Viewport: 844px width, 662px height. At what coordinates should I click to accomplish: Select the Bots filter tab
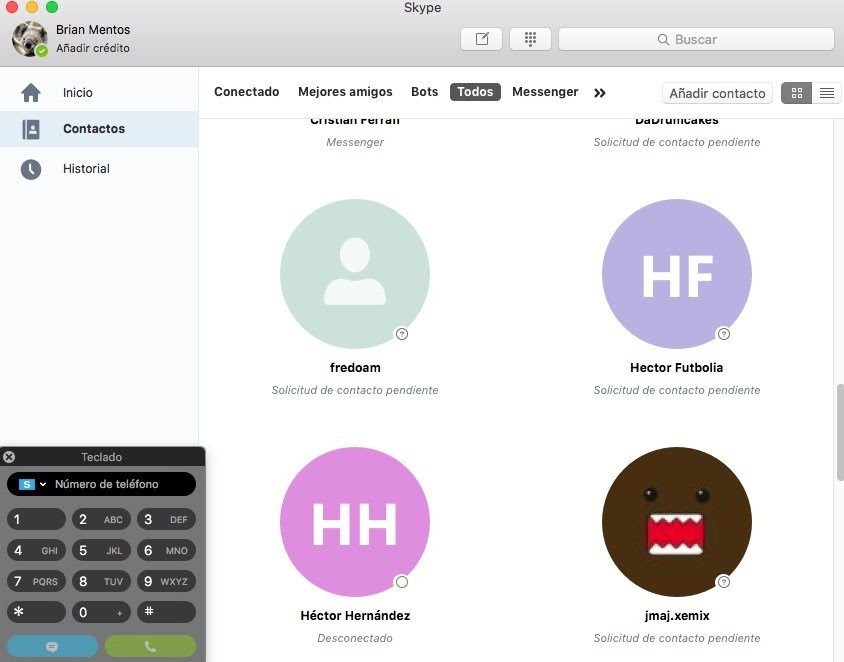(425, 92)
